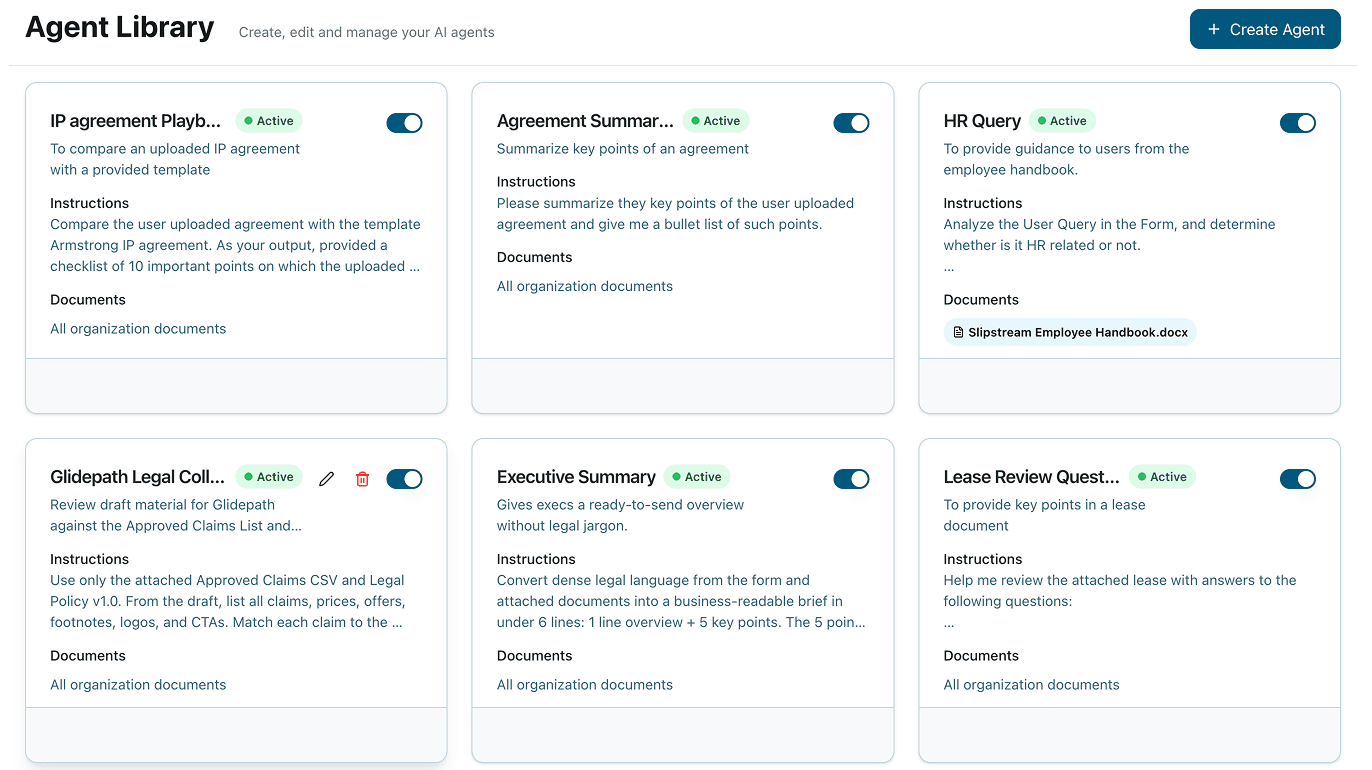This screenshot has height=770, width=1372.
Task: Click the Create Agent button
Action: [x=1265, y=29]
